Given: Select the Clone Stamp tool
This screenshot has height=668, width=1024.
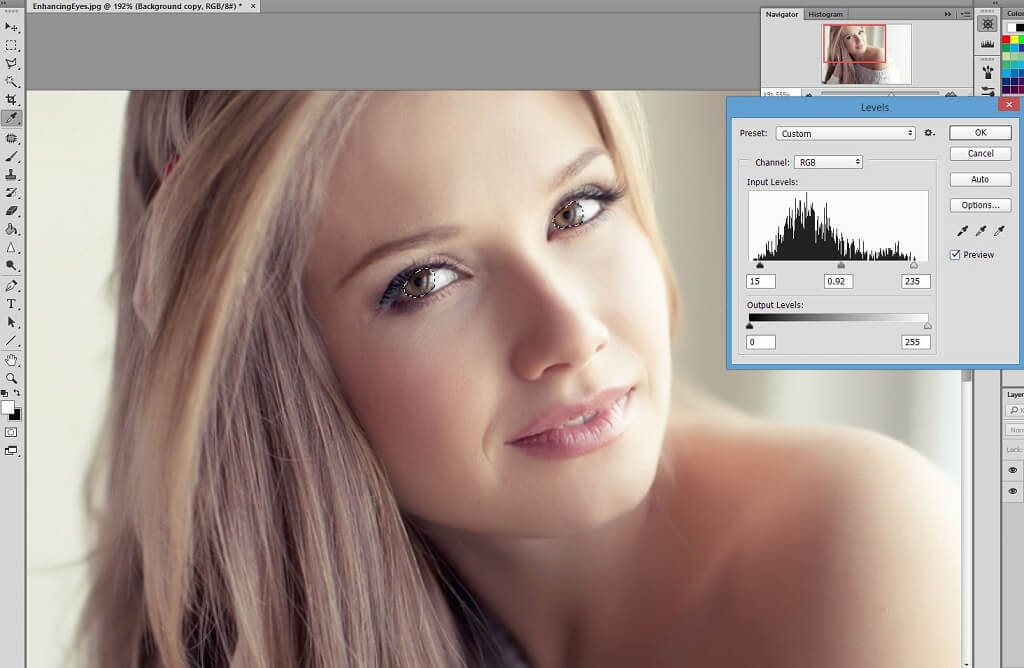Looking at the screenshot, I should point(11,175).
